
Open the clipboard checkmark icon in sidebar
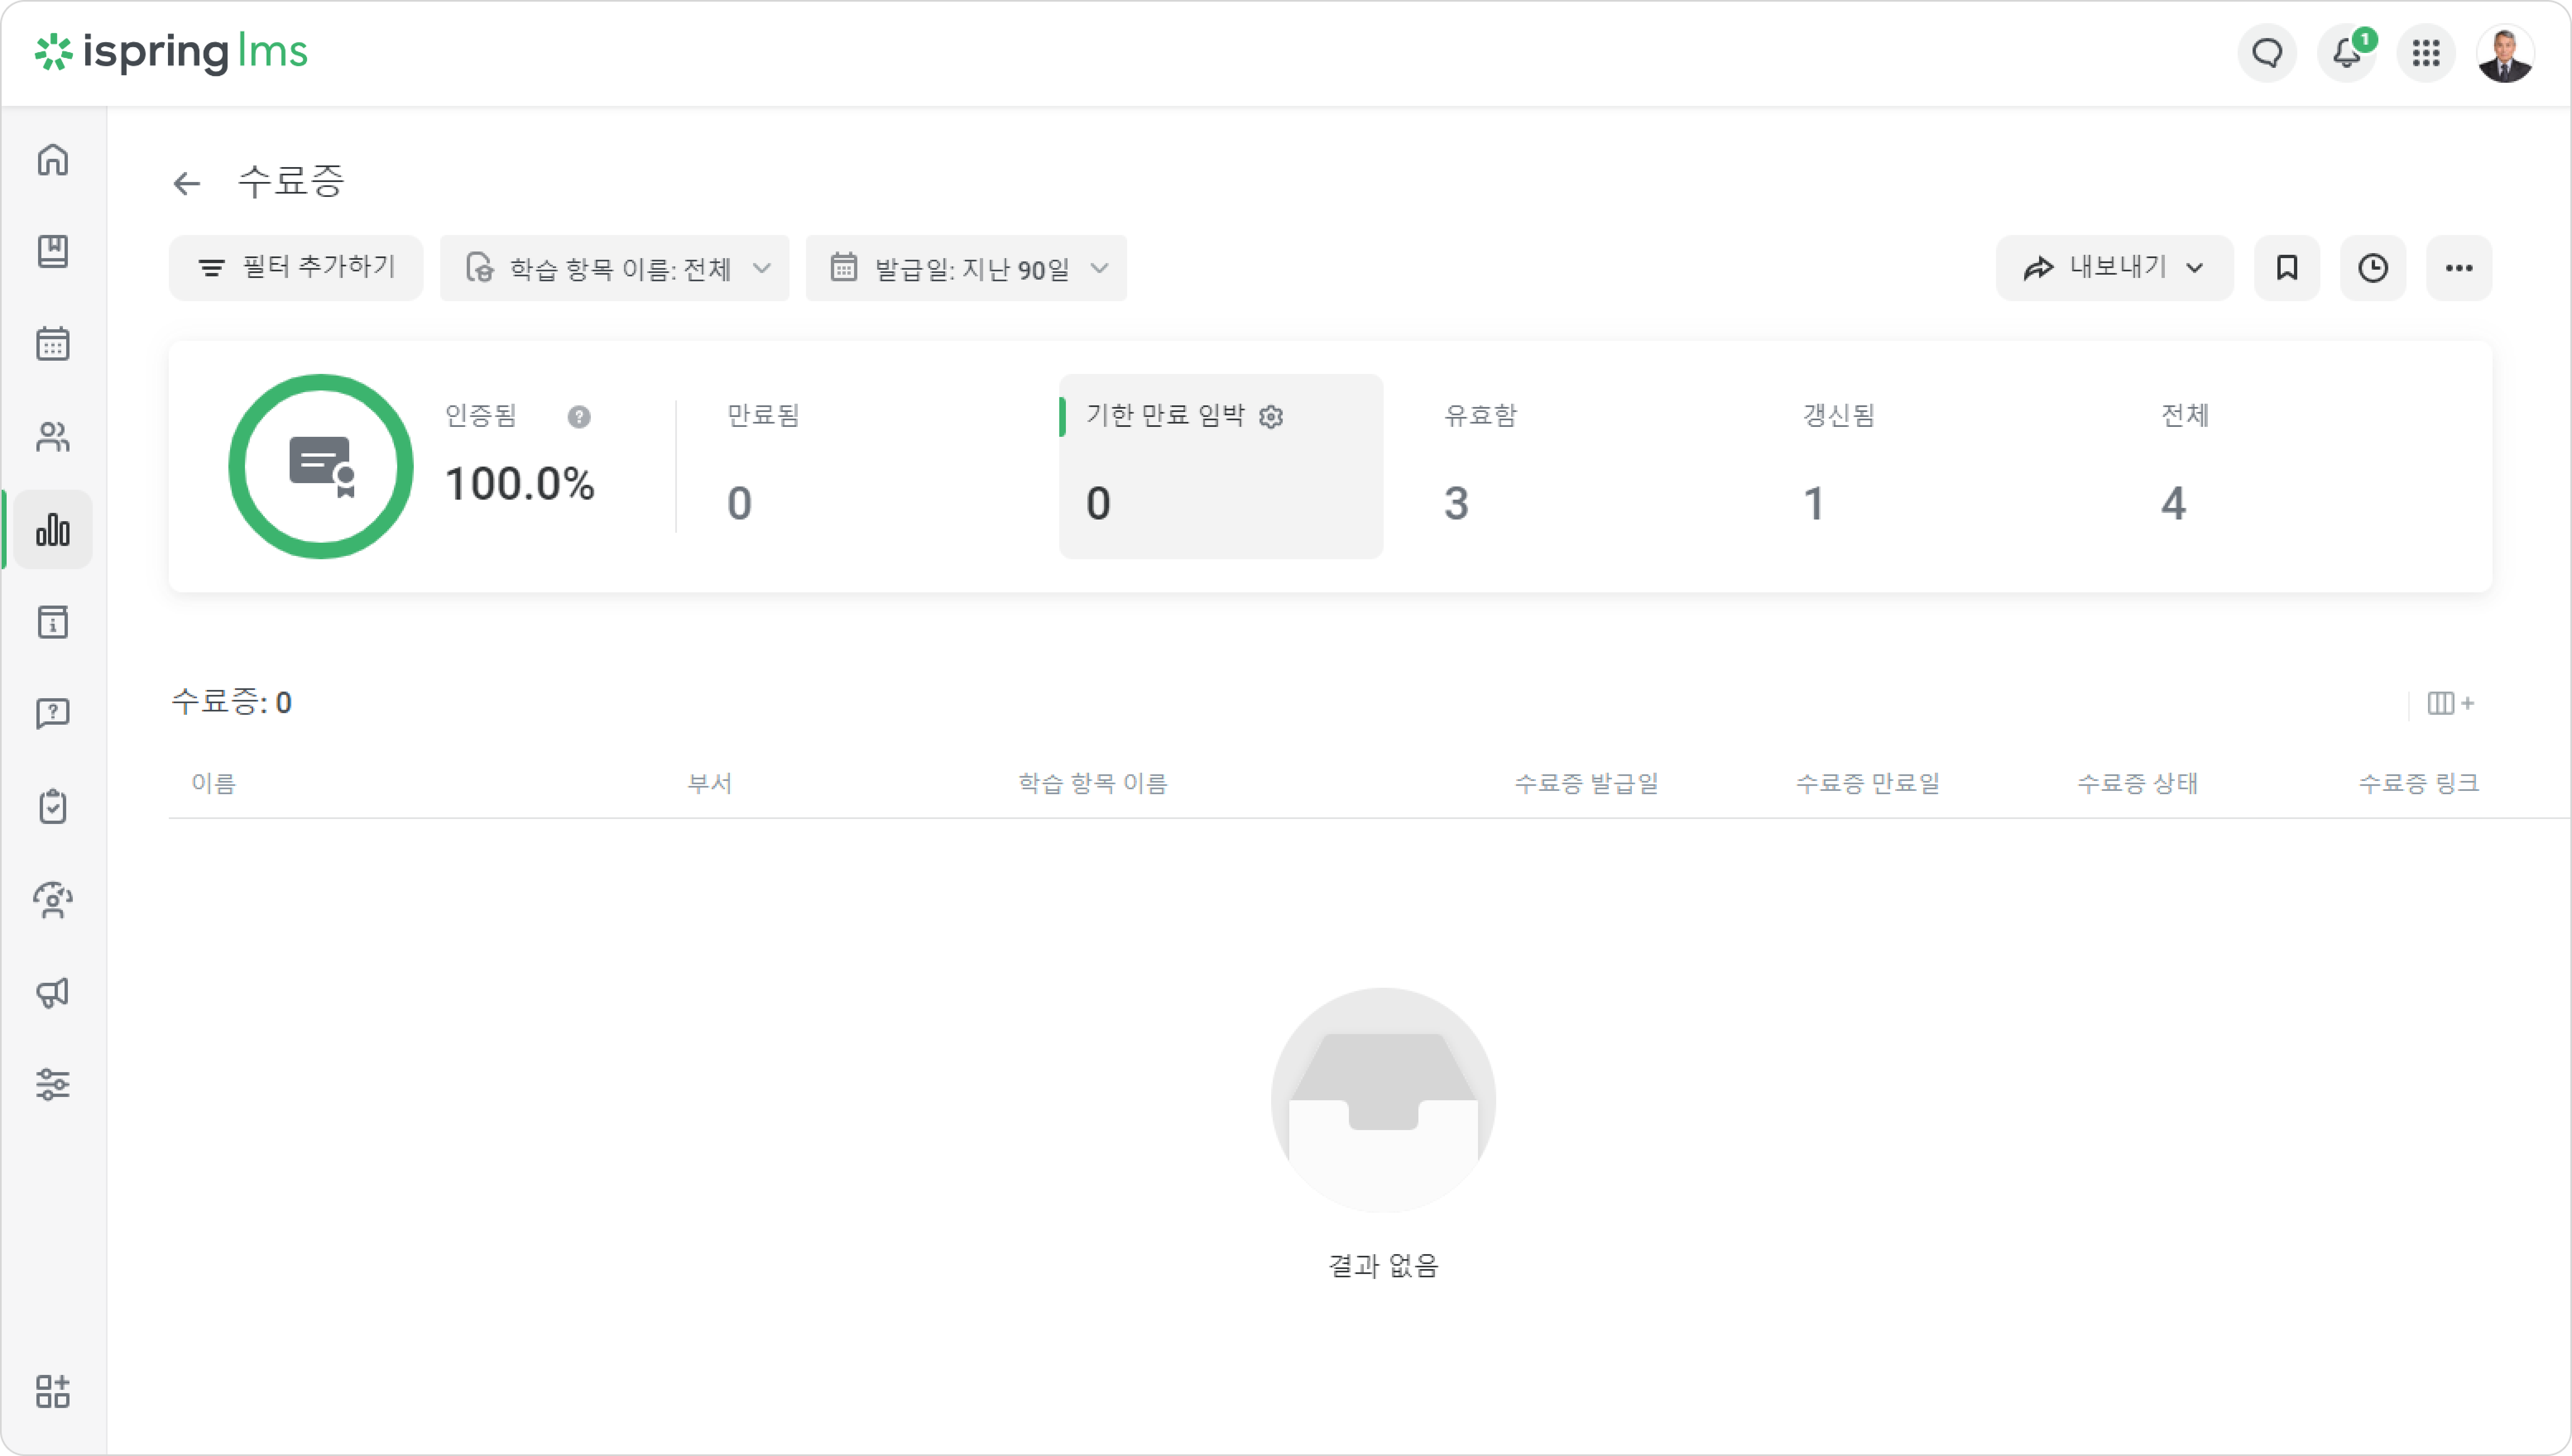[53, 807]
